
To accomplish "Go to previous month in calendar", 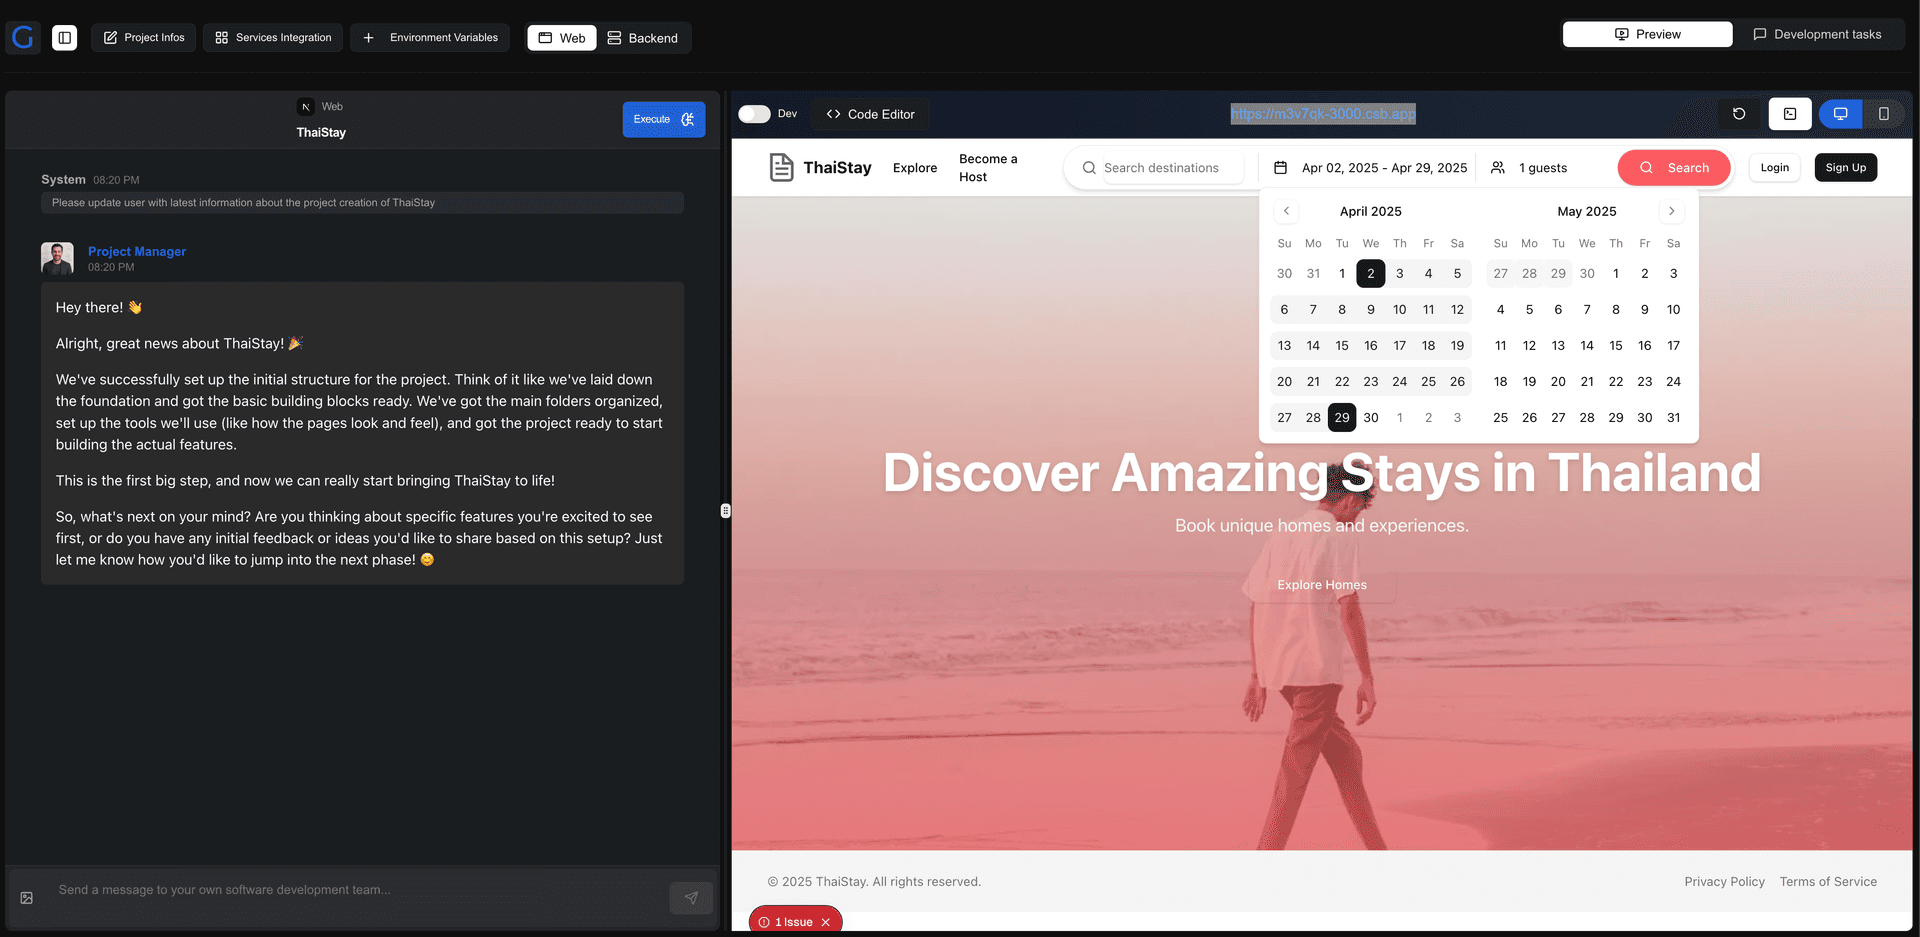I will (x=1286, y=211).
